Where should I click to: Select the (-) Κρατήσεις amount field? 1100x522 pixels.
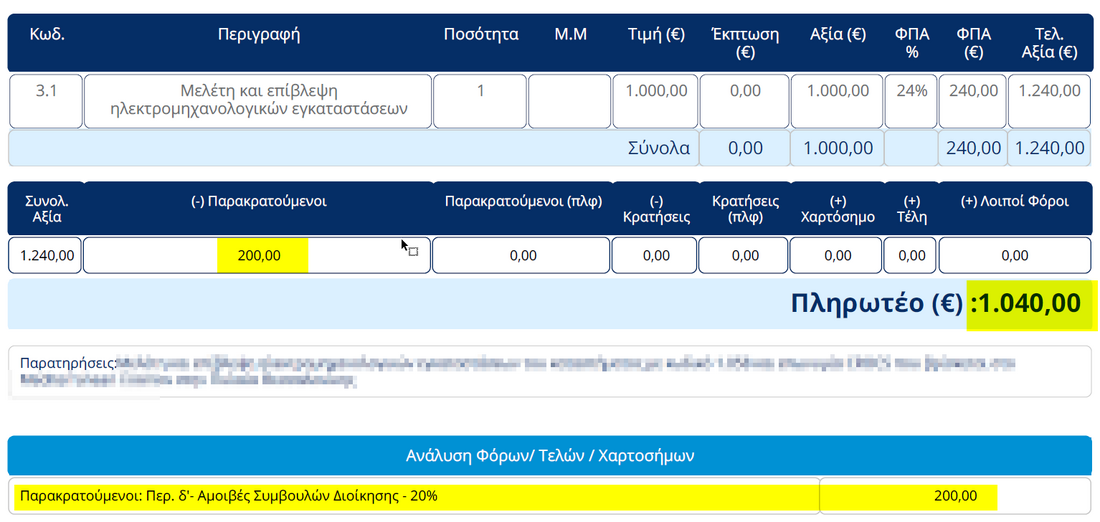654,255
